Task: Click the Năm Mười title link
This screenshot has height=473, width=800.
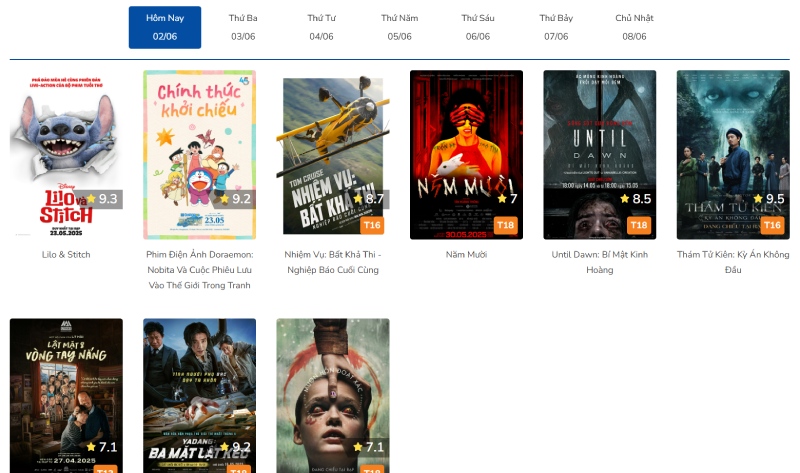Action: tap(466, 255)
